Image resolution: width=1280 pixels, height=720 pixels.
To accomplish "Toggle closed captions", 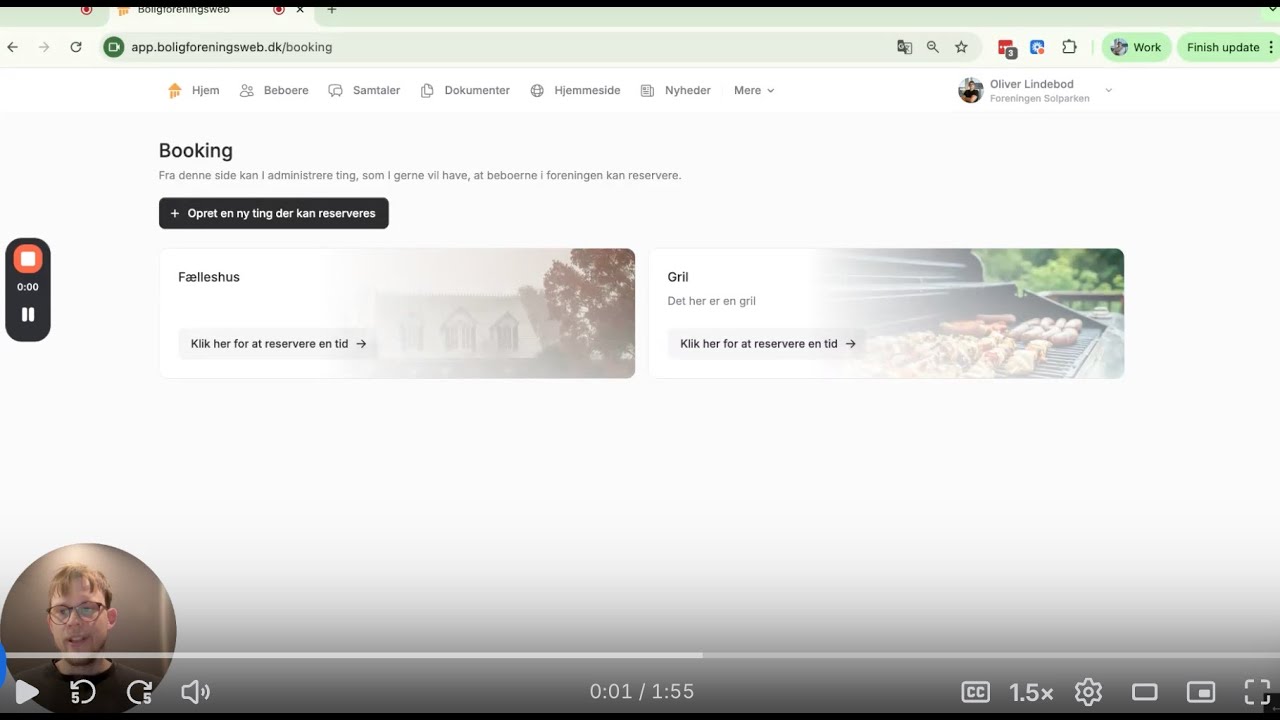I will 975,692.
